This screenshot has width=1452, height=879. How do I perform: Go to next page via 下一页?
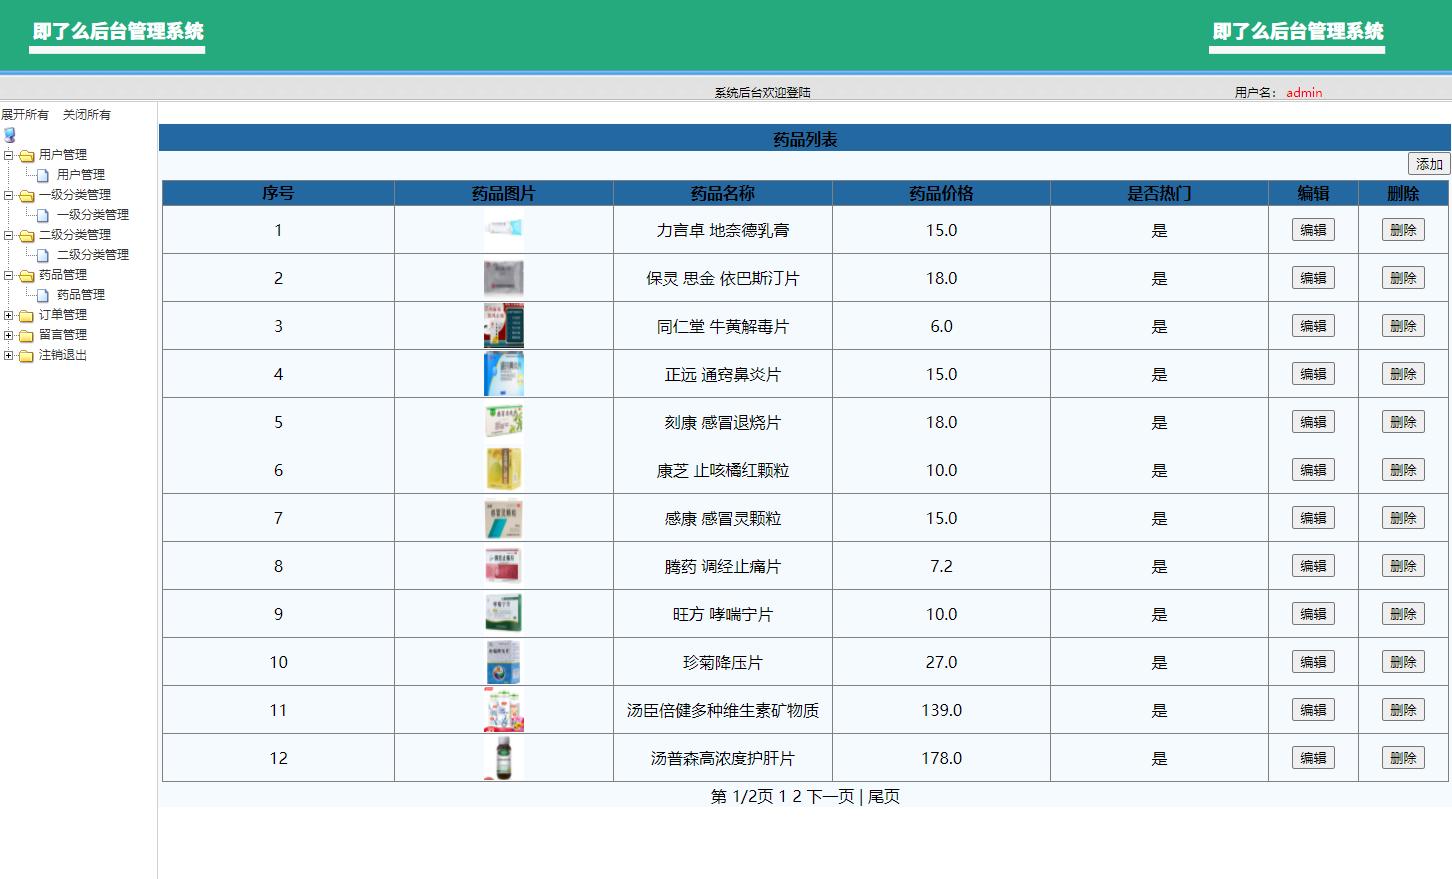[x=830, y=797]
